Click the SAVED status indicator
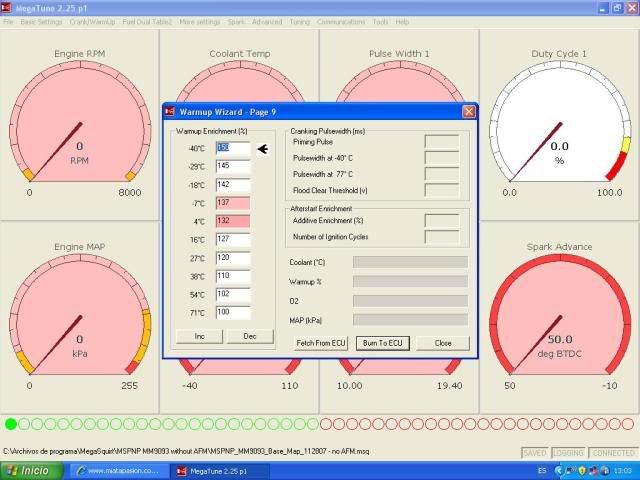 coord(535,453)
